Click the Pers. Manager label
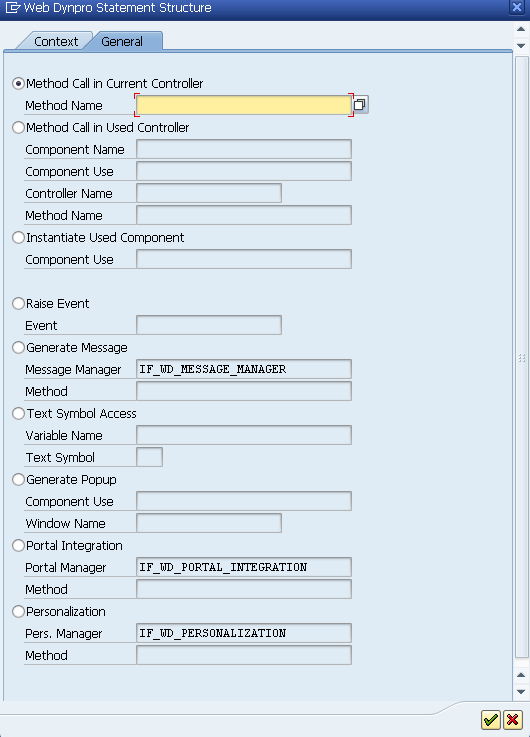 coord(63,634)
